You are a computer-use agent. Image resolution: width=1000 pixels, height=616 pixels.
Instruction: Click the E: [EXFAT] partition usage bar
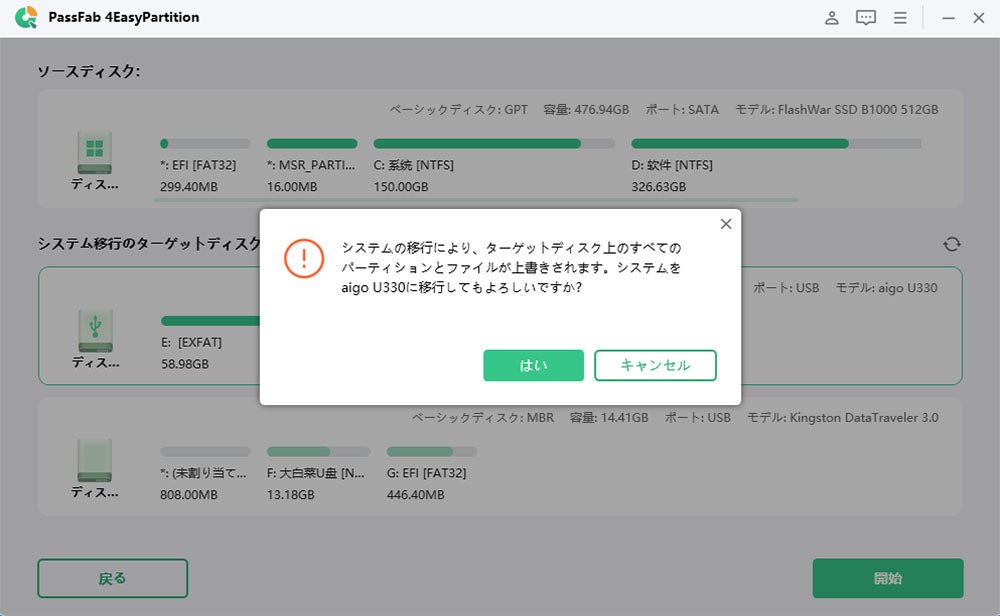point(210,321)
